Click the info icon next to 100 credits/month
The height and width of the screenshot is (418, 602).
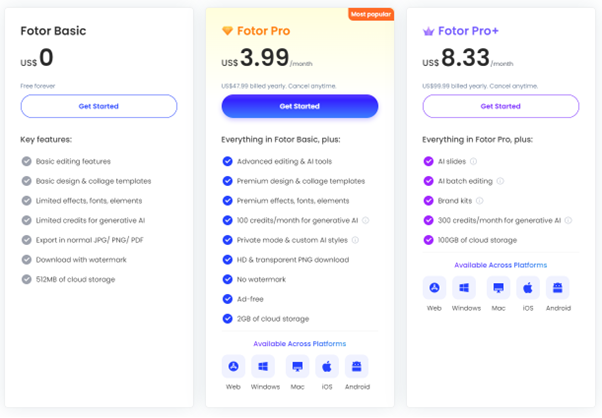click(367, 220)
